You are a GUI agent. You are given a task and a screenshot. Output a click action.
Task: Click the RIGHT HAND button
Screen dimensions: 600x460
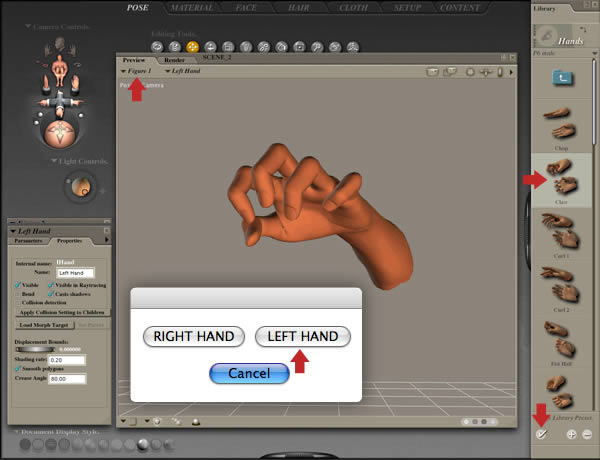(194, 336)
